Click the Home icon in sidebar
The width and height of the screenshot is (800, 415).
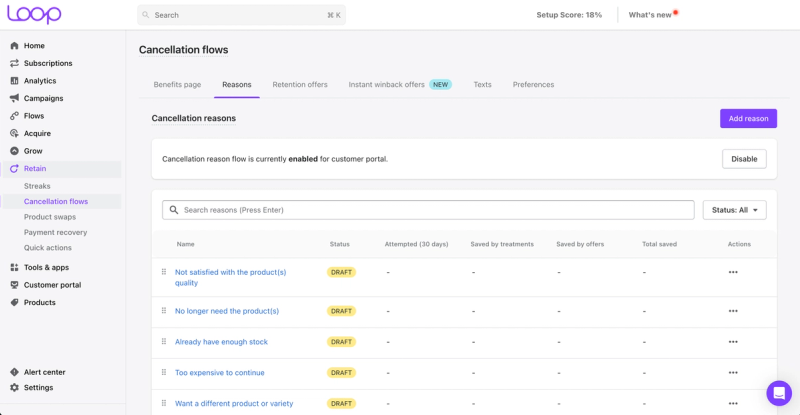14,45
